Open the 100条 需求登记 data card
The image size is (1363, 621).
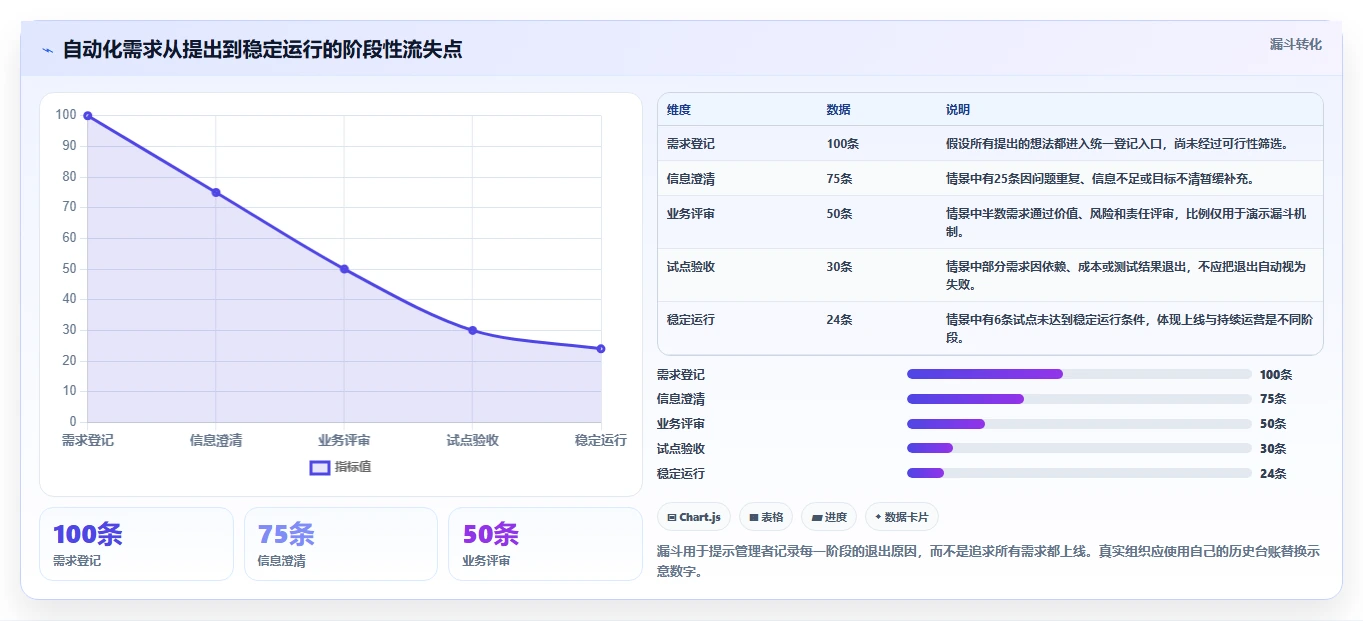pos(136,544)
